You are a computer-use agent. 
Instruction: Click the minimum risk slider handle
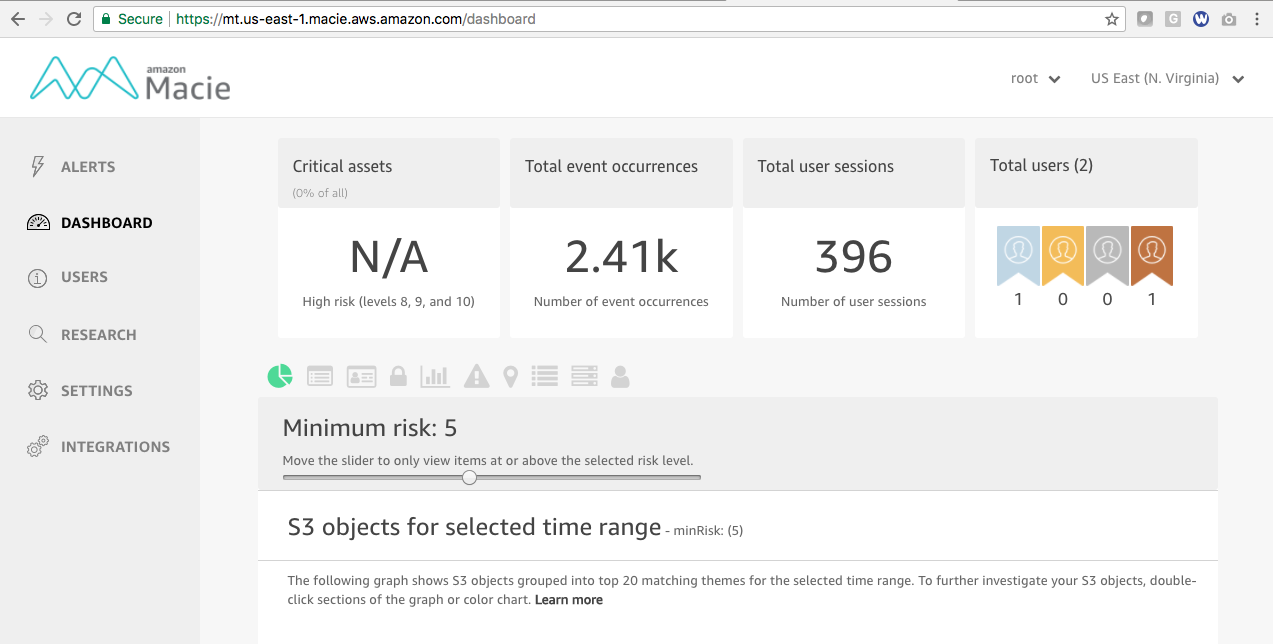click(469, 478)
